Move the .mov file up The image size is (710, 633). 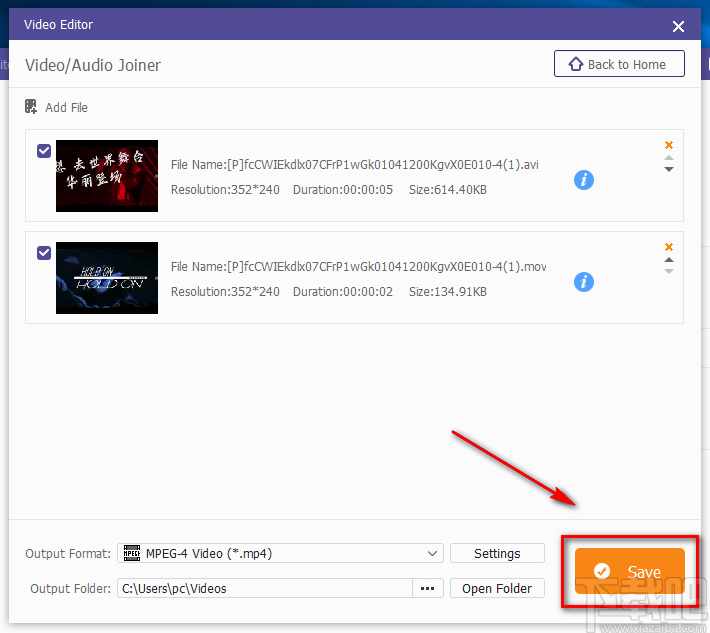[669, 260]
